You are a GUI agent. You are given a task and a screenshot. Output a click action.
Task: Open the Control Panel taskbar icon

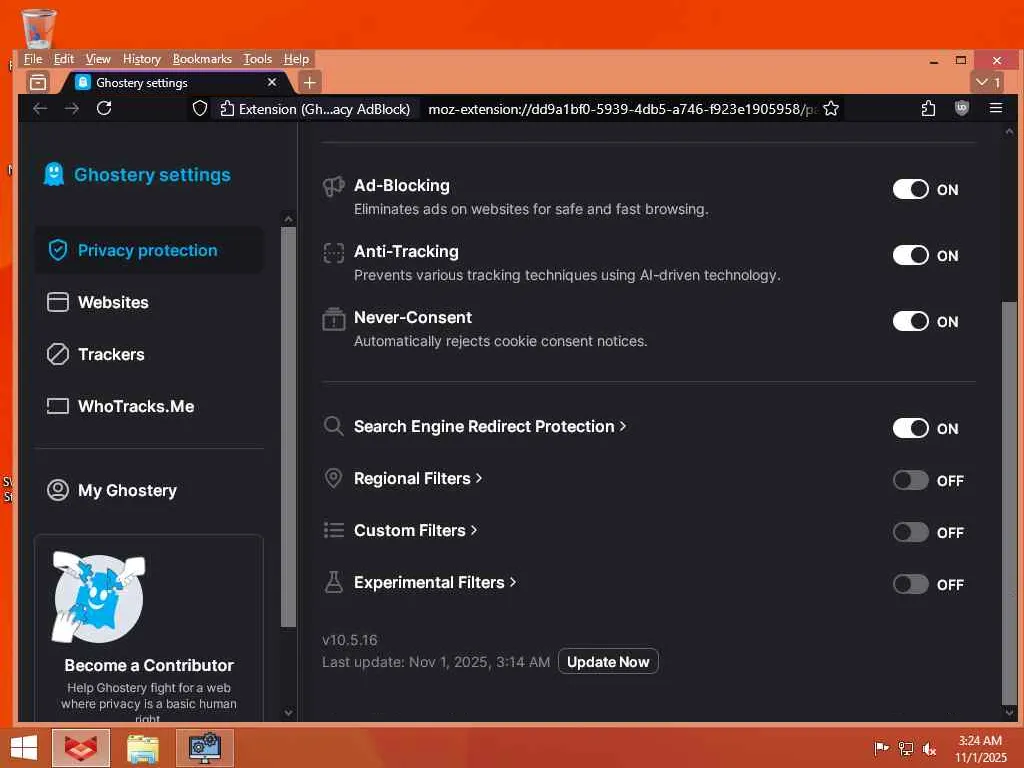coord(205,748)
